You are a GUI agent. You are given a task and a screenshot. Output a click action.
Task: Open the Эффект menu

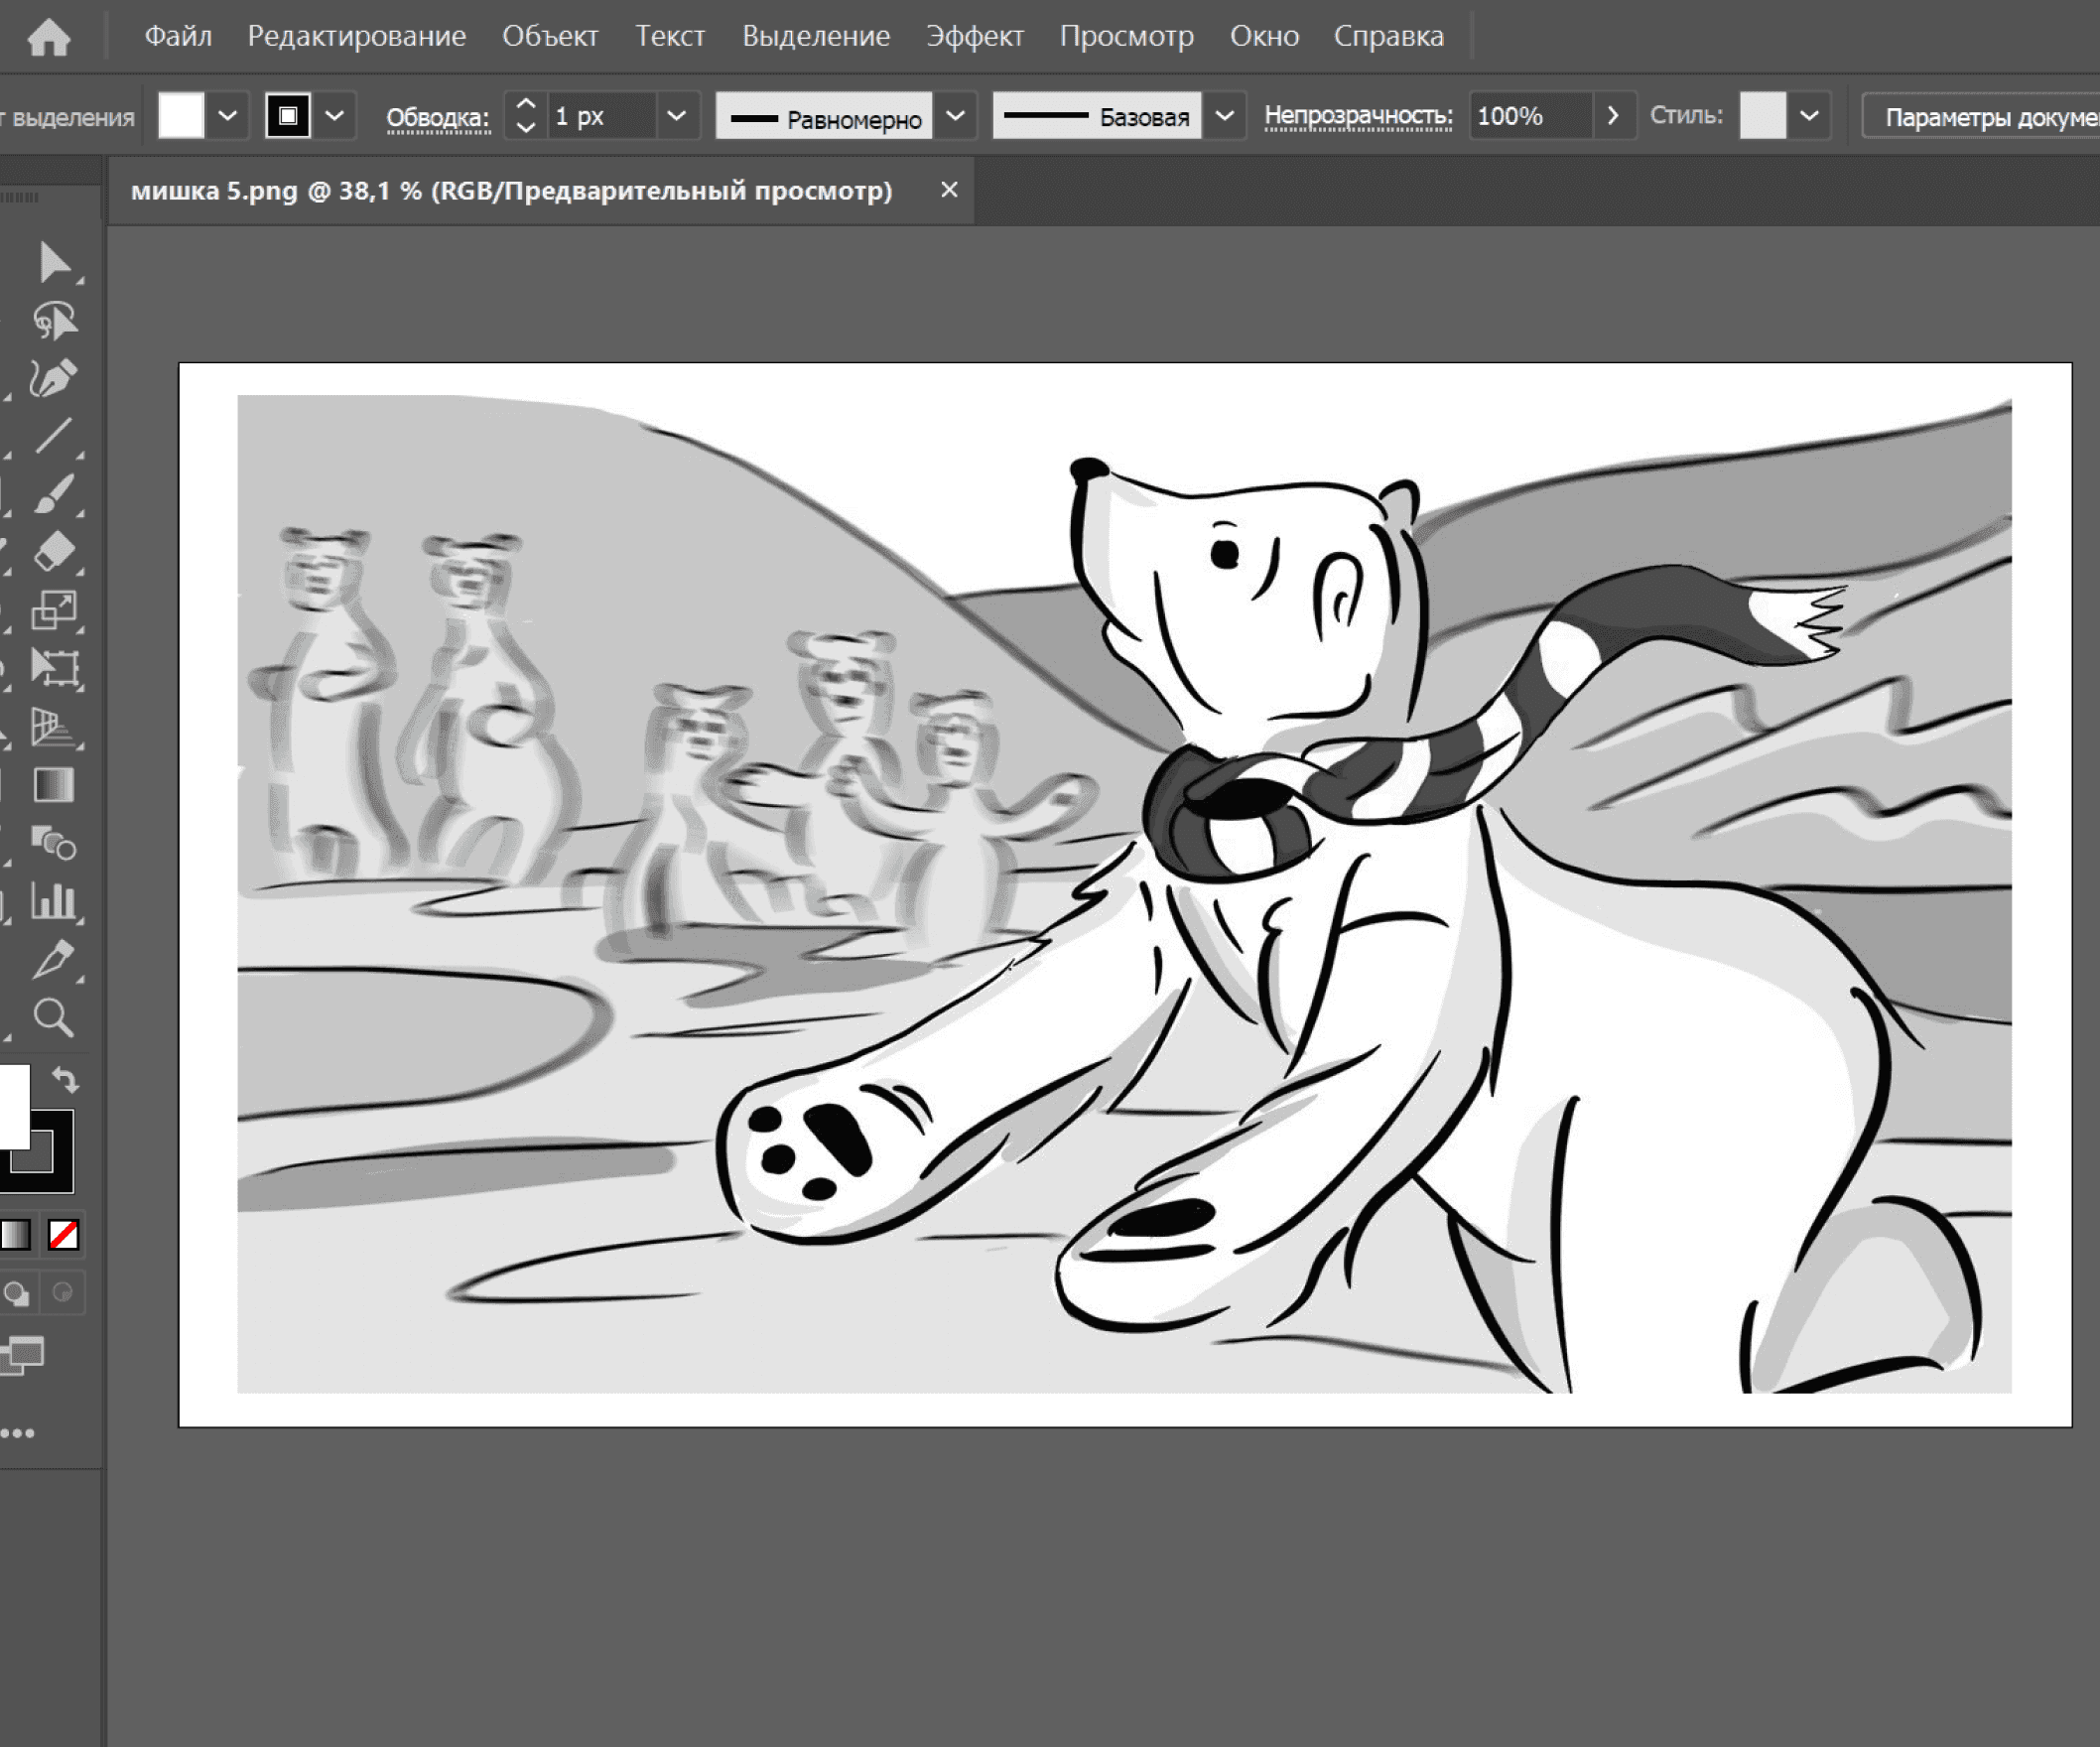(974, 36)
